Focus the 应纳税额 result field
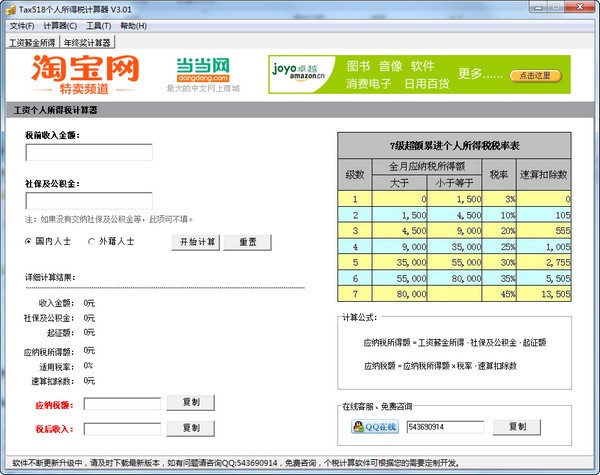Screen dimensions: 600x475 pos(122,404)
